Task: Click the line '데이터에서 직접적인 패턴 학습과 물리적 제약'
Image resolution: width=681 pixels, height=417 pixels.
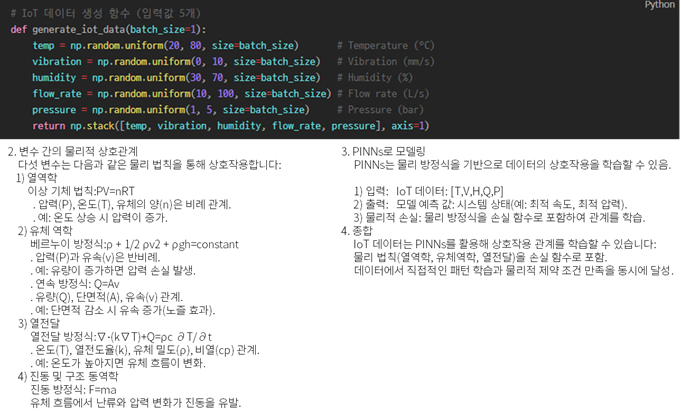Action: click(514, 271)
